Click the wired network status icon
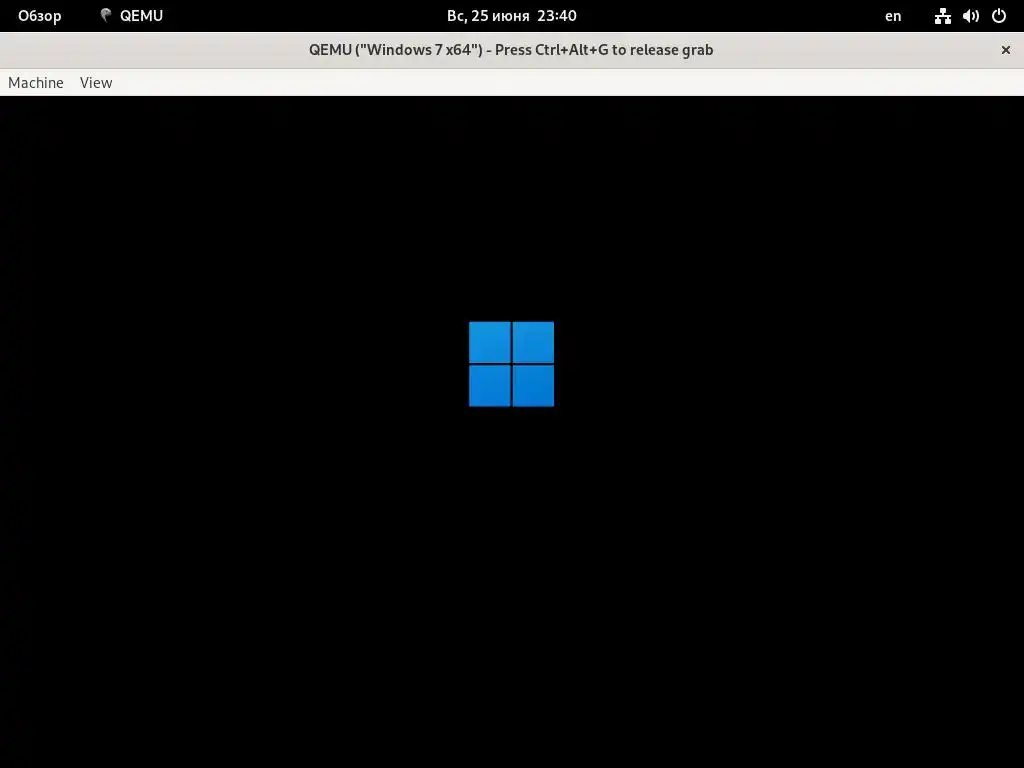Image resolution: width=1024 pixels, height=768 pixels. click(942, 16)
